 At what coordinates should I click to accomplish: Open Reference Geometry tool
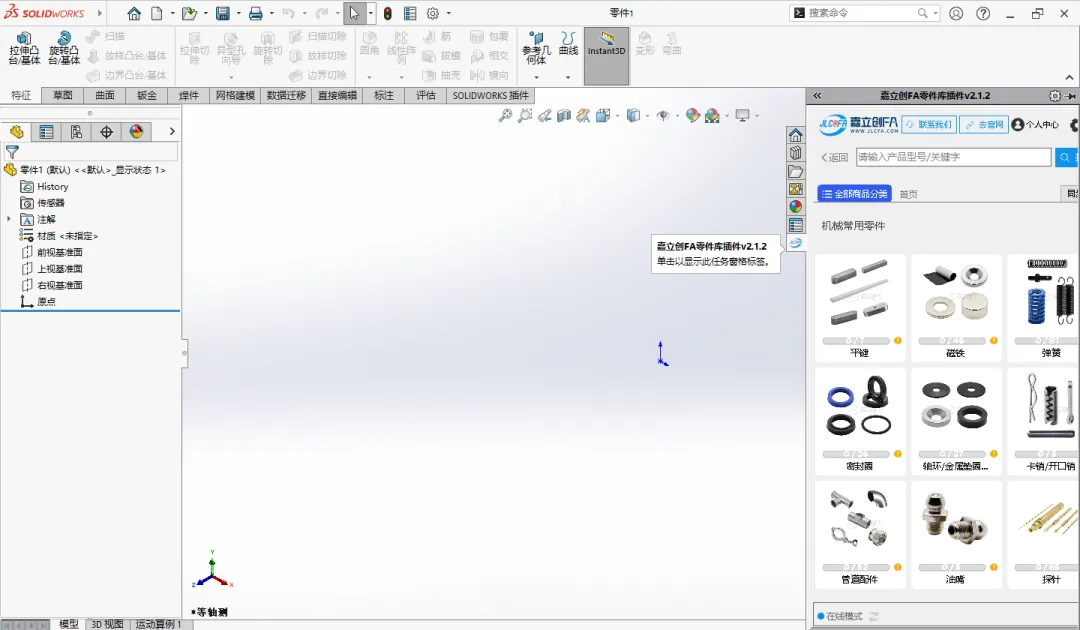coord(536,48)
